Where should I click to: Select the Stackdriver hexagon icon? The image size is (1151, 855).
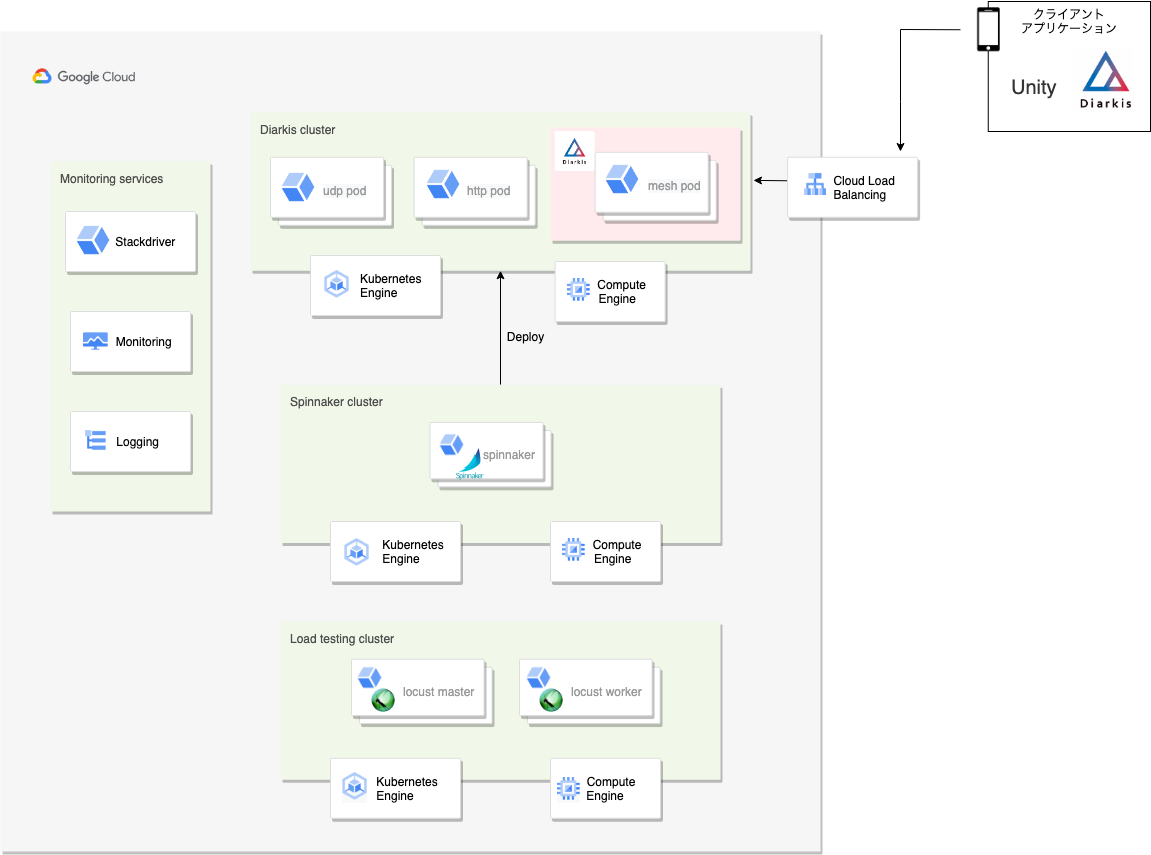[92, 241]
